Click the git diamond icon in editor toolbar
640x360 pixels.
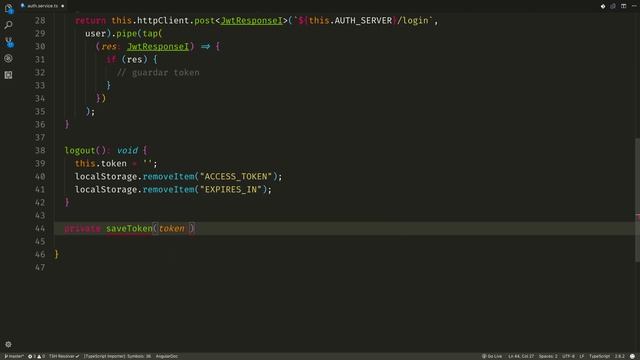tap(602, 6)
